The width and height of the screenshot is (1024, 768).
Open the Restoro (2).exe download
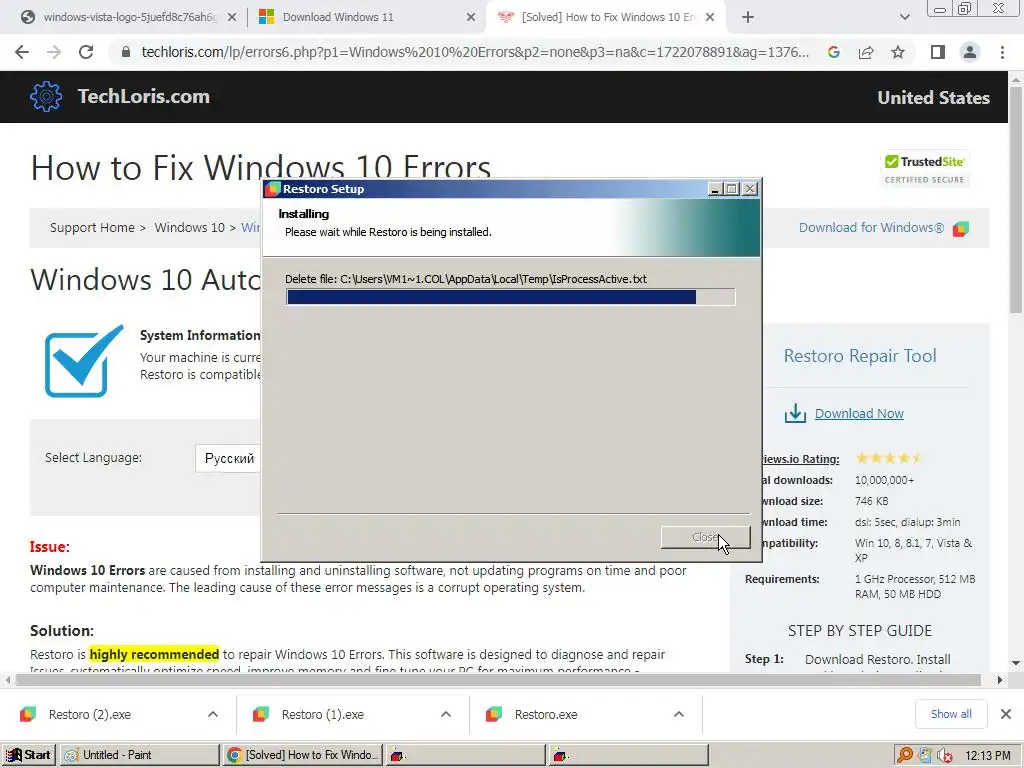coord(89,715)
